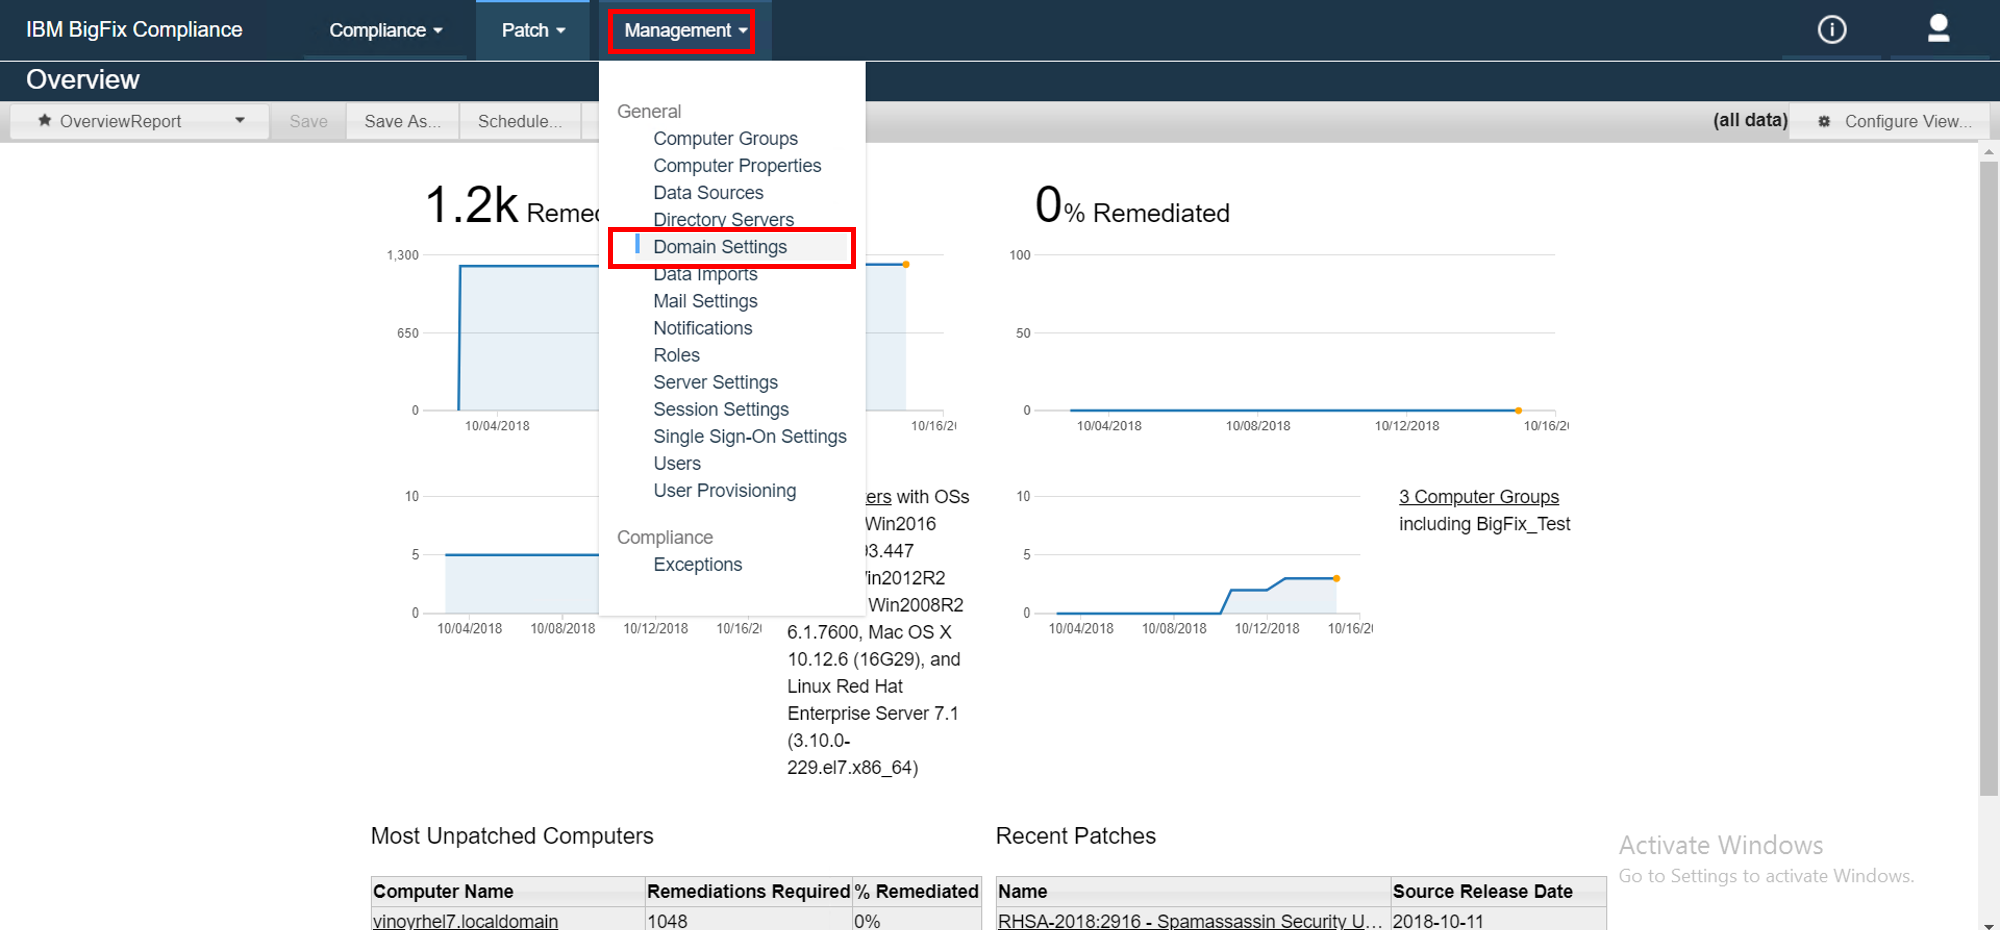
Task: Click the % Remediated column header
Action: pos(917,891)
